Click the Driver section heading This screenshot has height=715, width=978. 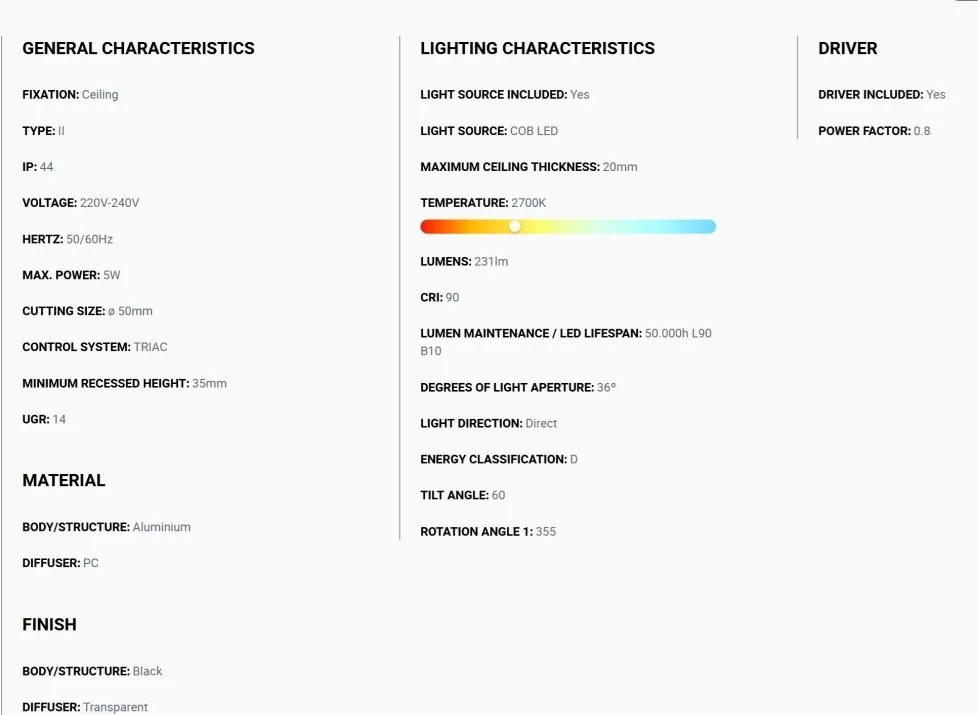(x=848, y=49)
